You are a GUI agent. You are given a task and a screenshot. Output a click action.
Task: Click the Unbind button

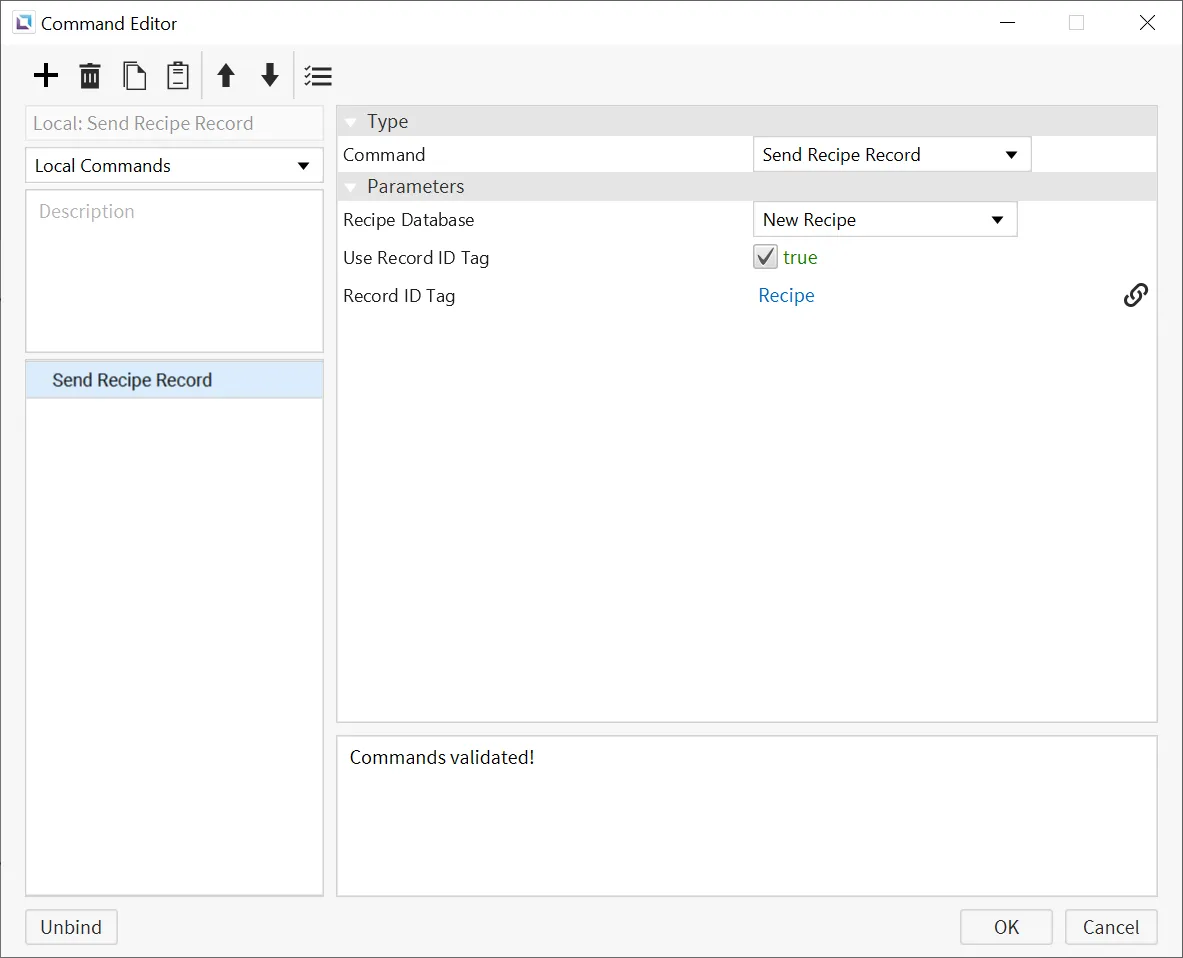(71, 927)
